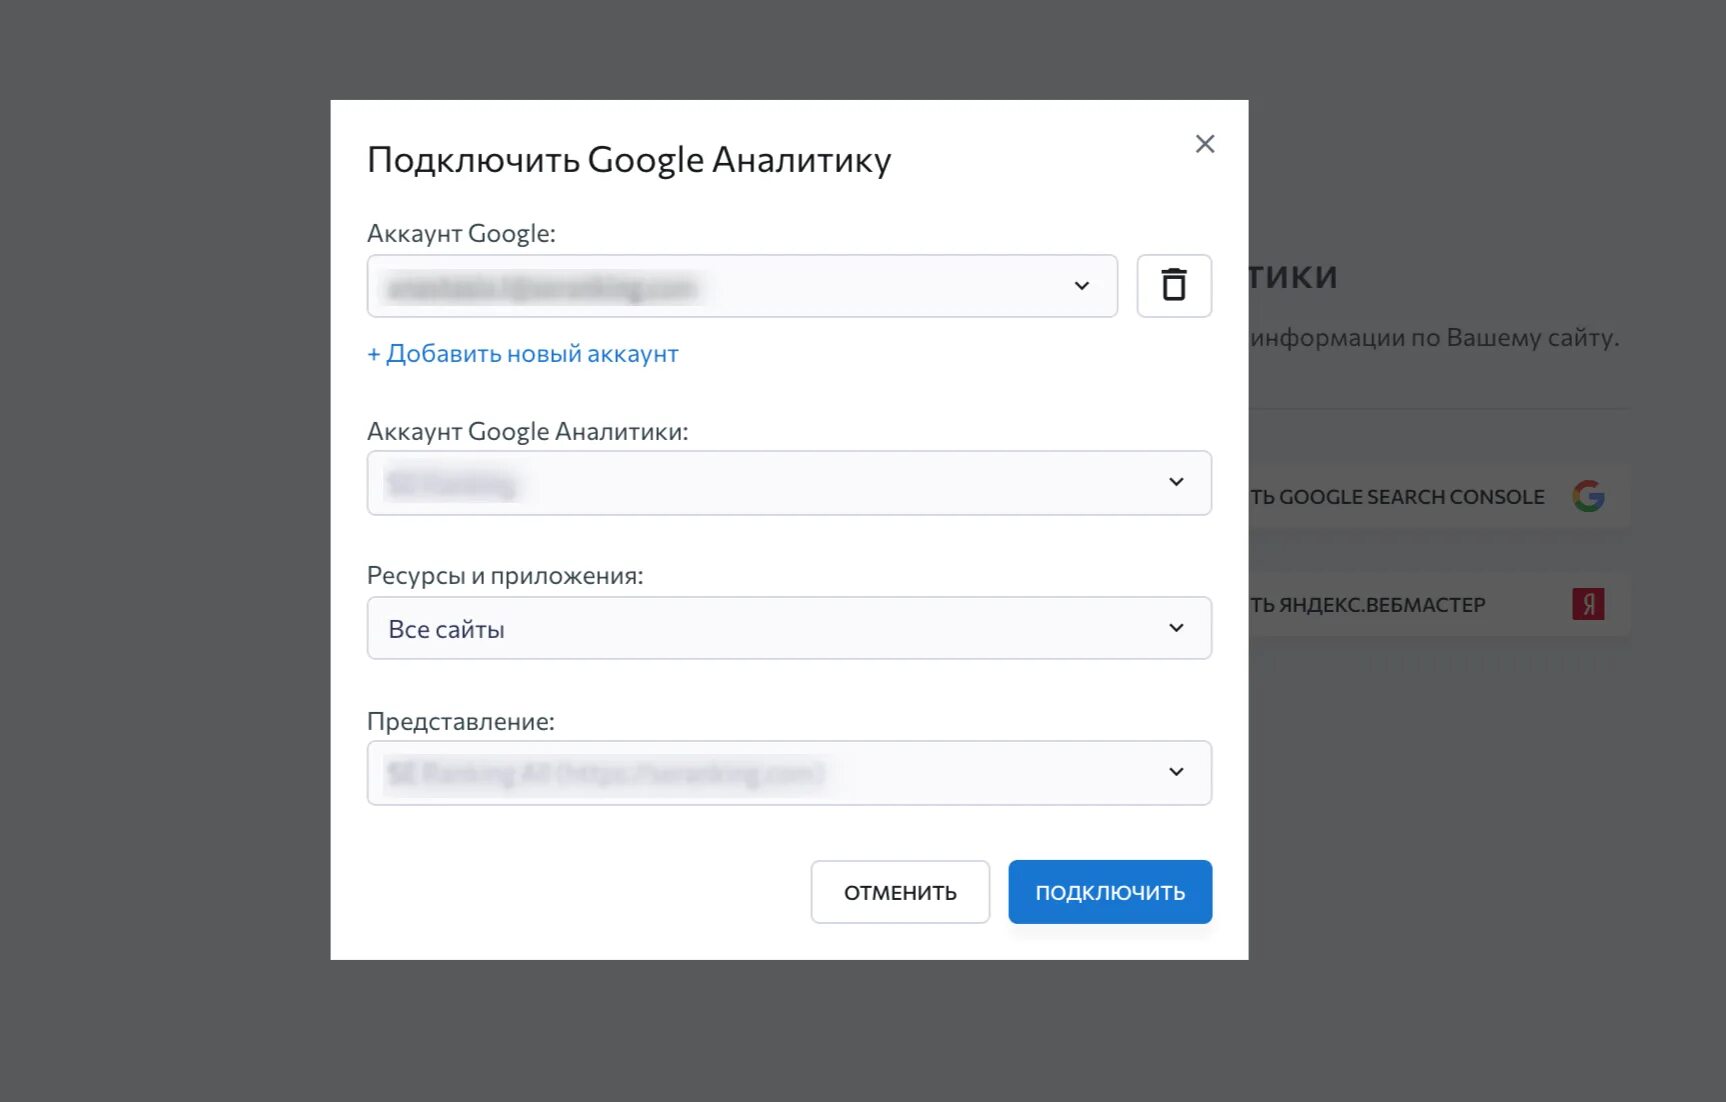Screen dimensions: 1726x1102
Task: Cancel with the ОТМЕНИТЬ button
Action: click(899, 891)
